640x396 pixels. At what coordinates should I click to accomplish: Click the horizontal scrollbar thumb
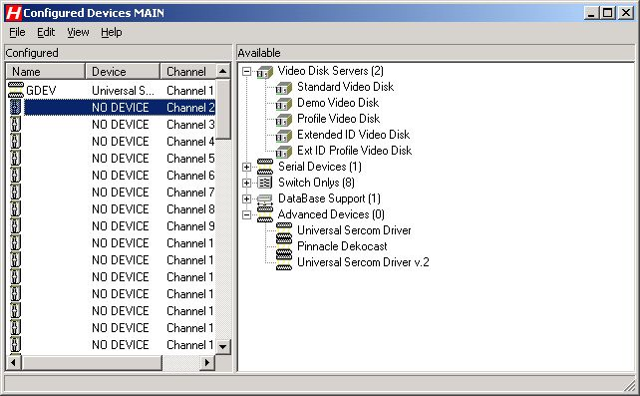[x=92, y=362]
